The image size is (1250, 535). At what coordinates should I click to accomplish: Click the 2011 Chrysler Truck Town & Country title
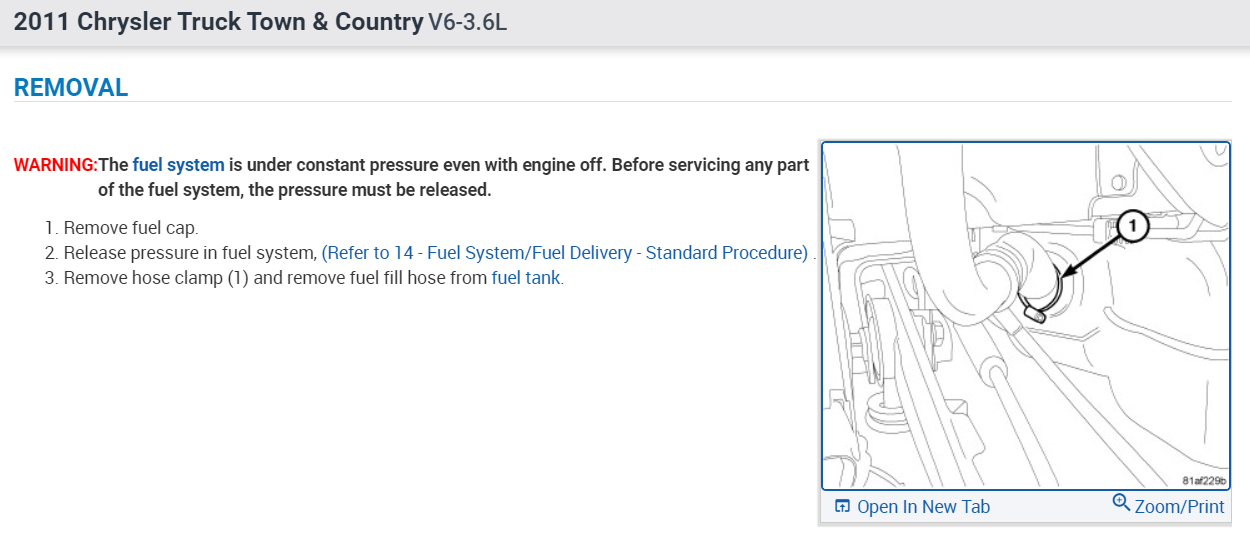pyautogui.click(x=218, y=22)
